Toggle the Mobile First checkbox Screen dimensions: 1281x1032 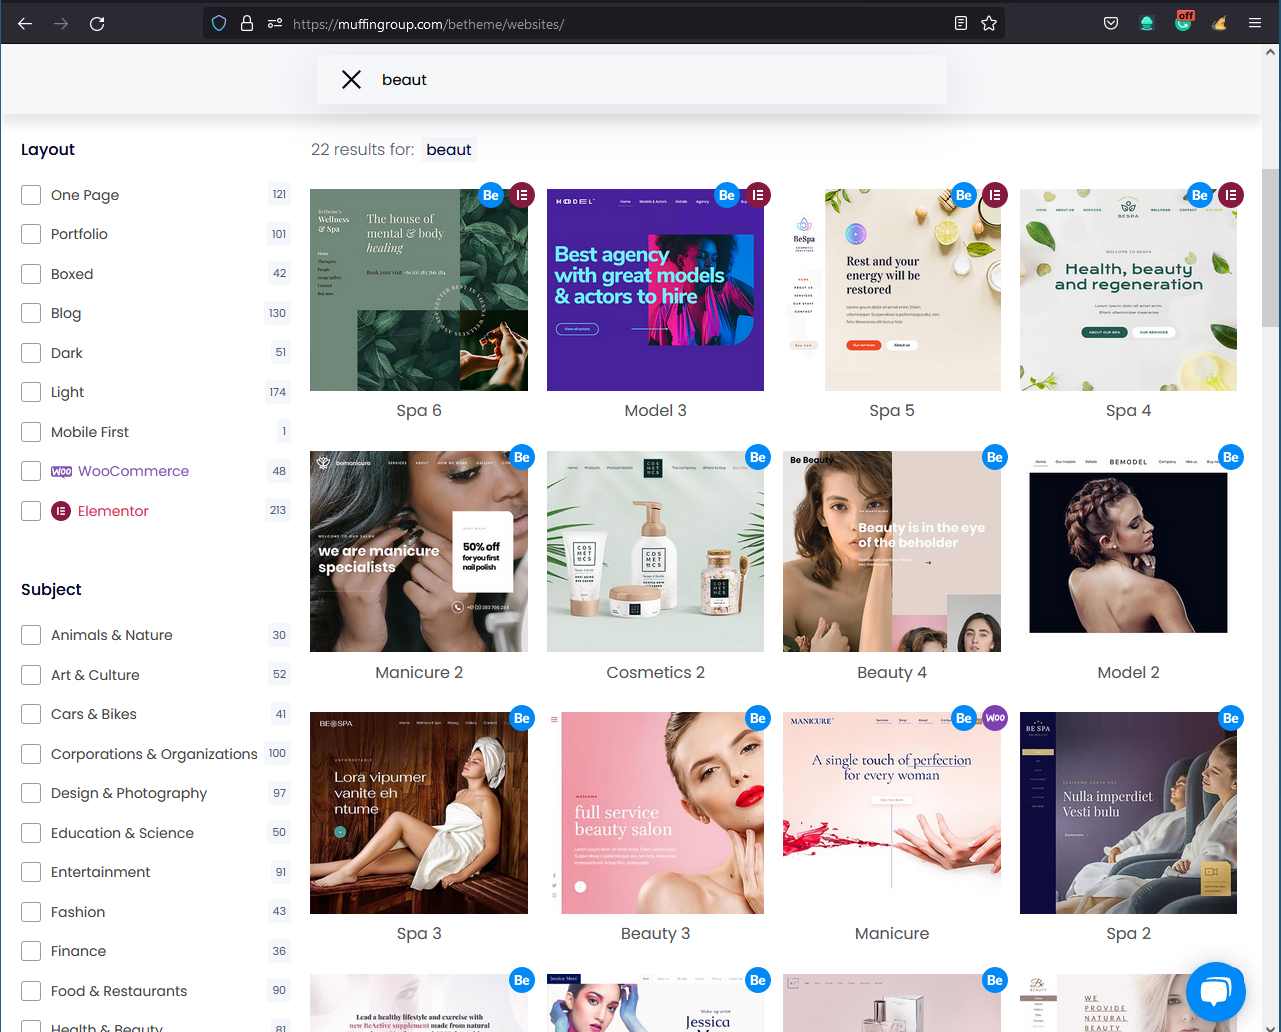point(31,432)
